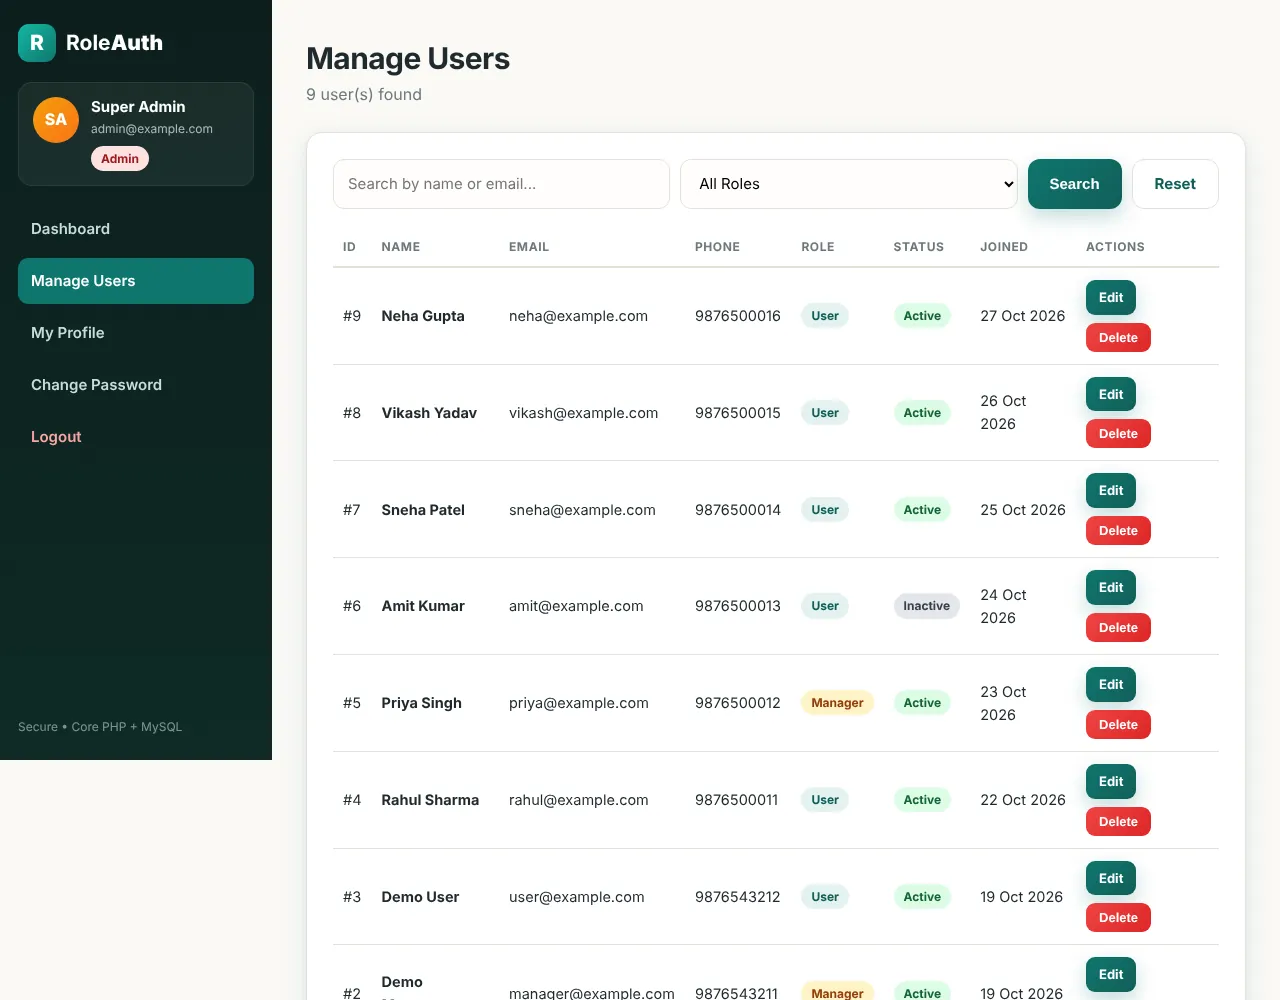
Task: Edit user Neha Gupta
Action: coord(1111,297)
